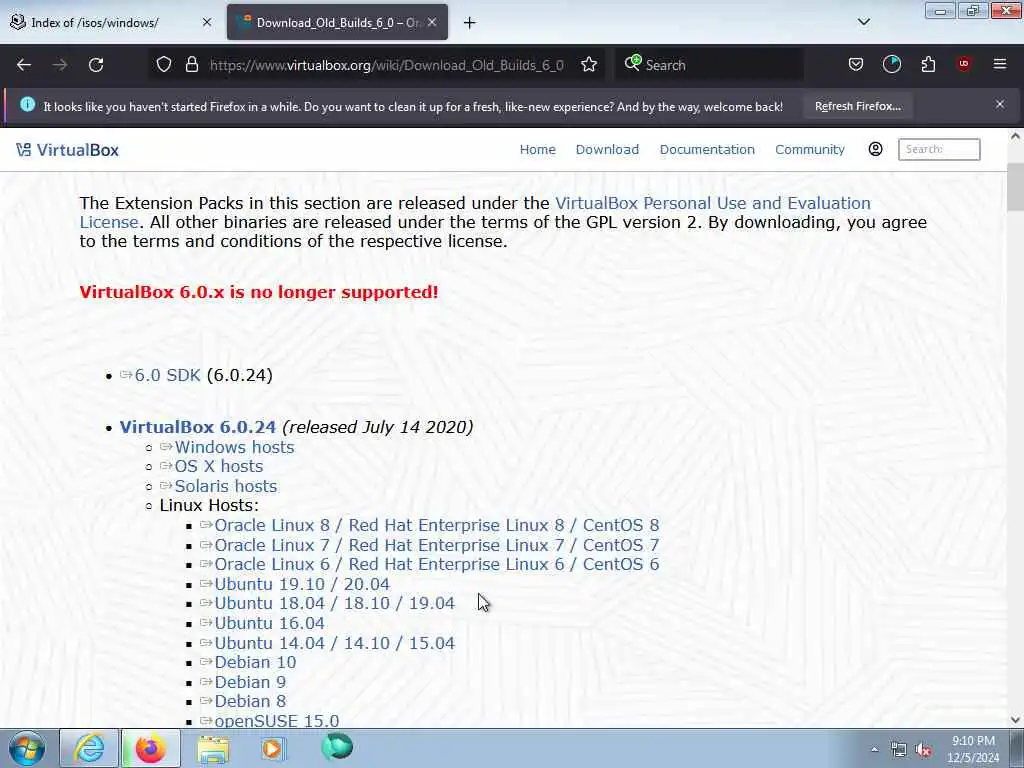Viewport: 1024px width, 768px height.
Task: Open the openSUSE 15.0 package link
Action: 276,721
